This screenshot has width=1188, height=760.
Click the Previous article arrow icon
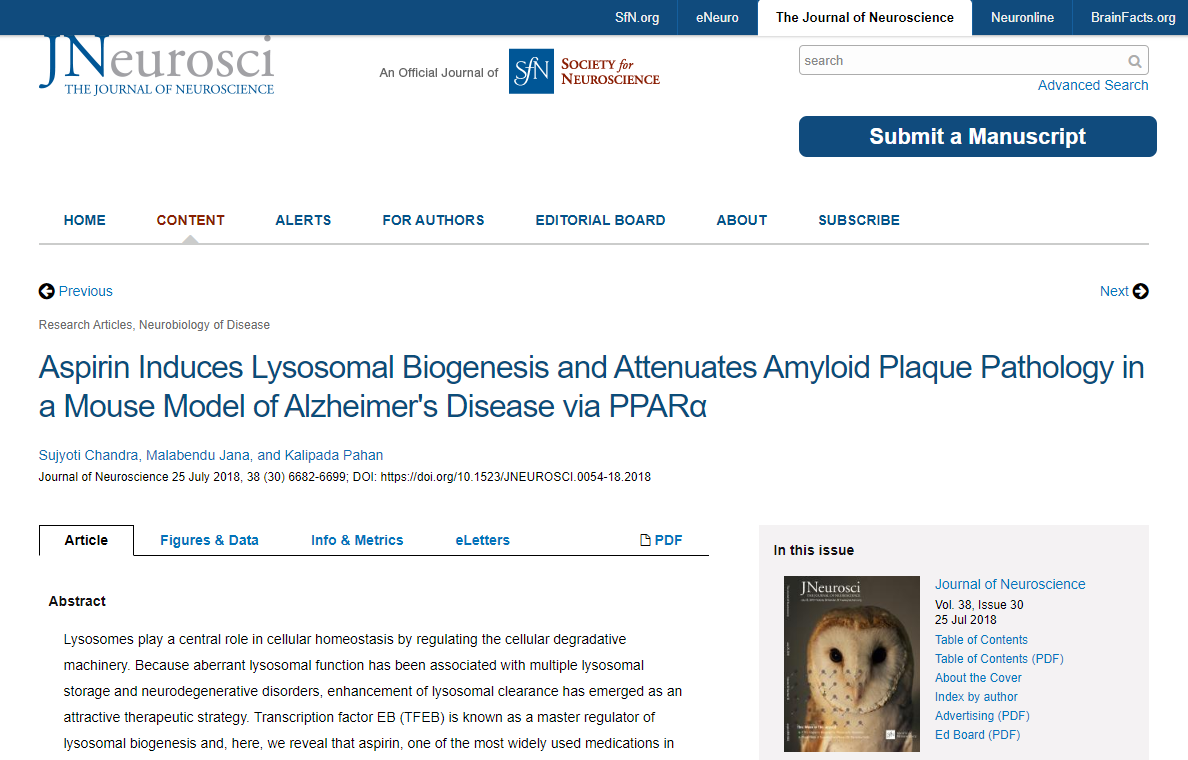coord(47,291)
